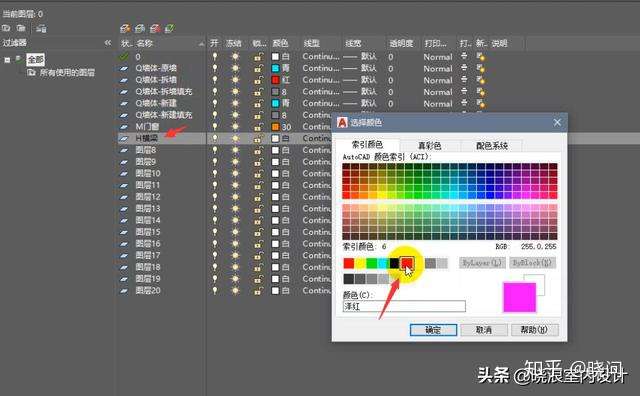Click Continuous linetype of layer 0

pos(321,57)
